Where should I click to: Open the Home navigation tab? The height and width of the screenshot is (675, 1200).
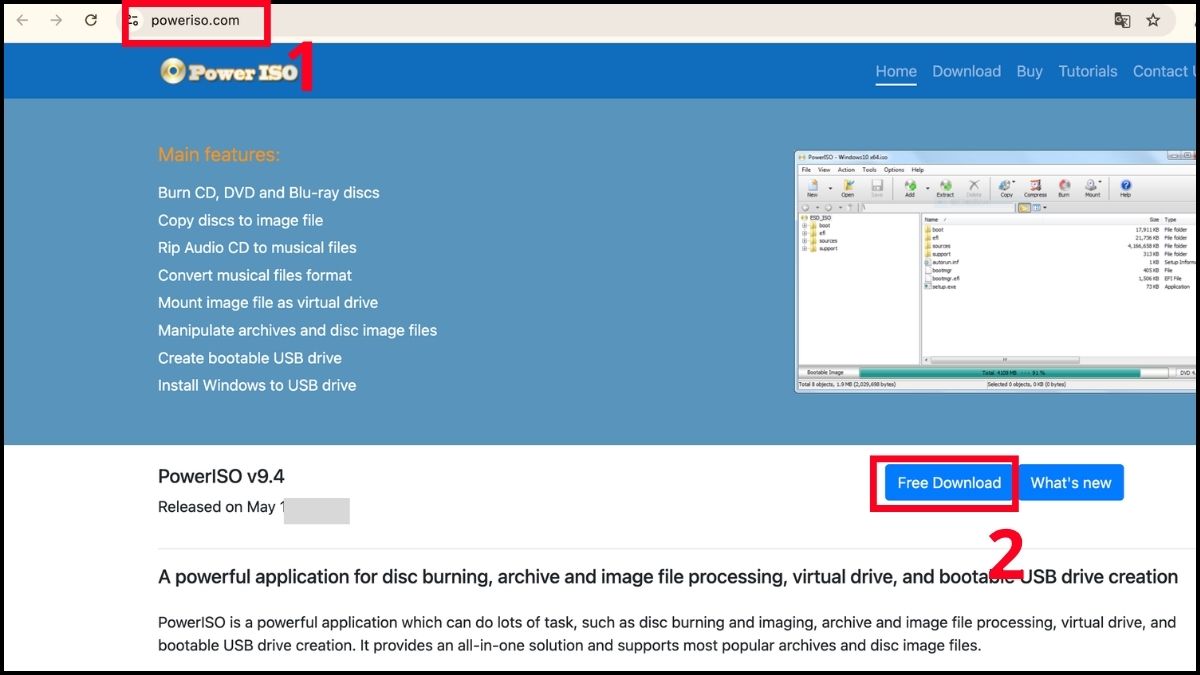point(896,71)
